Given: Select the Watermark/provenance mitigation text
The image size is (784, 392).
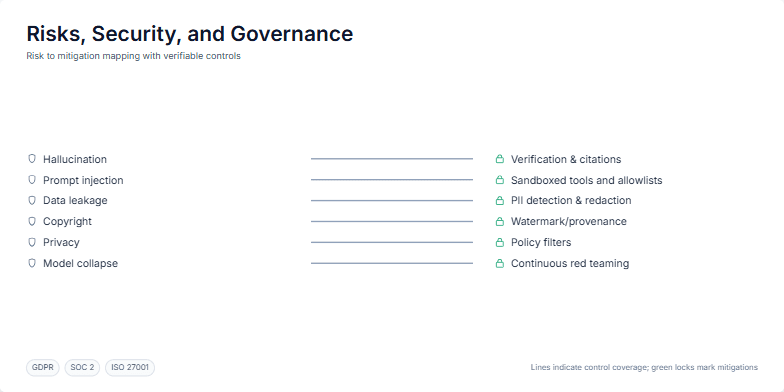Looking at the screenshot, I should pyautogui.click(x=568, y=222).
